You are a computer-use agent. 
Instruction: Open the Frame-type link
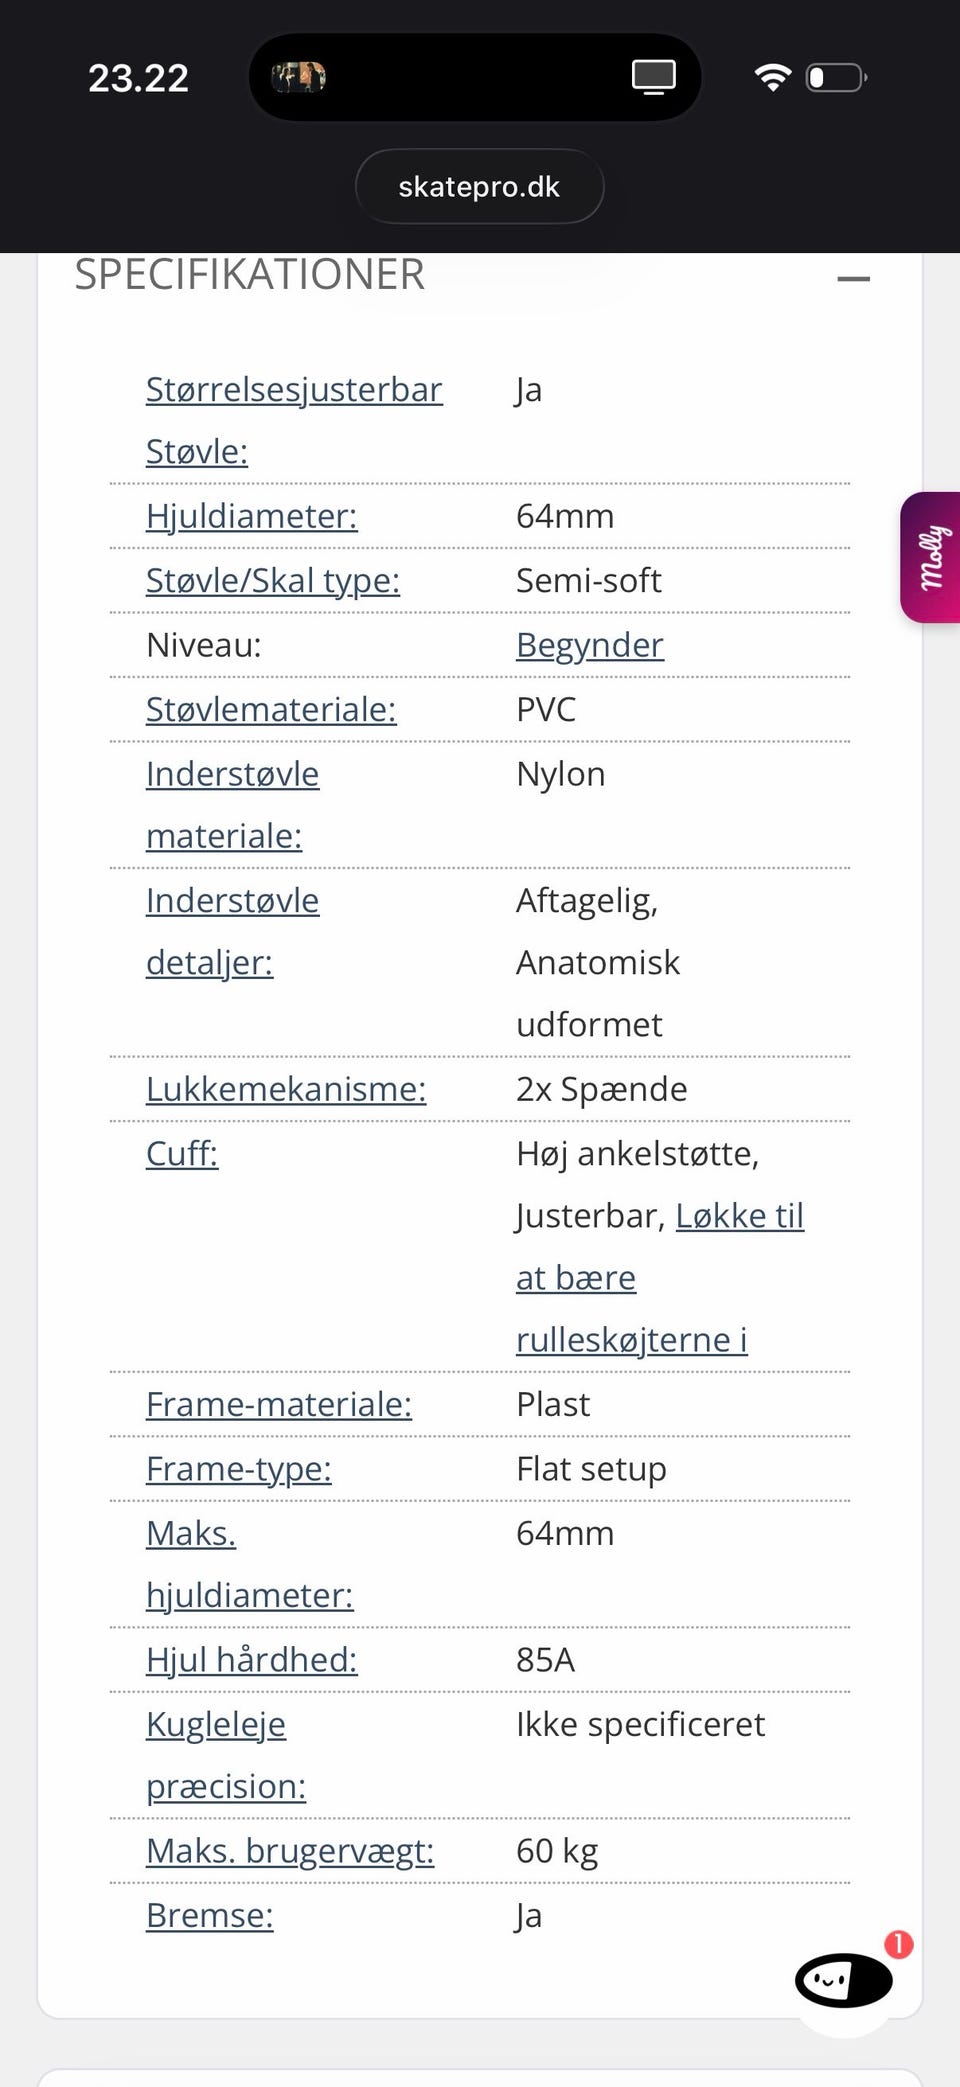pyautogui.click(x=239, y=1469)
